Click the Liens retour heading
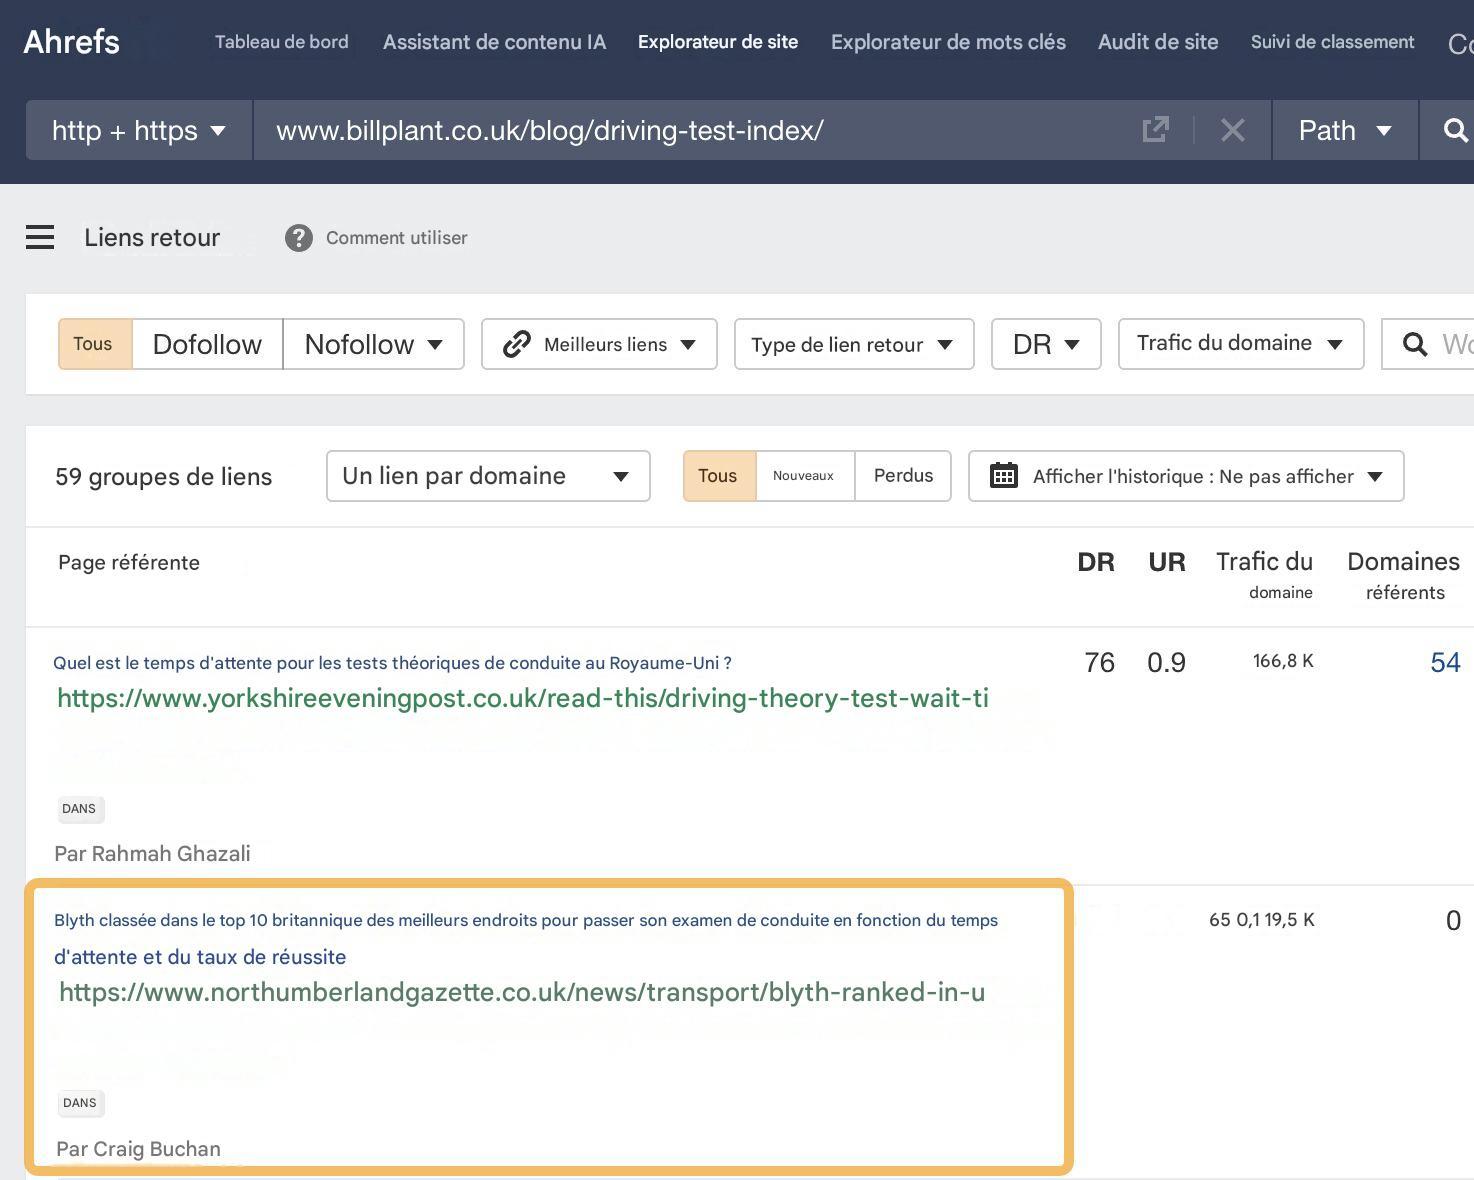Viewport: 1474px width, 1180px height. (x=152, y=238)
